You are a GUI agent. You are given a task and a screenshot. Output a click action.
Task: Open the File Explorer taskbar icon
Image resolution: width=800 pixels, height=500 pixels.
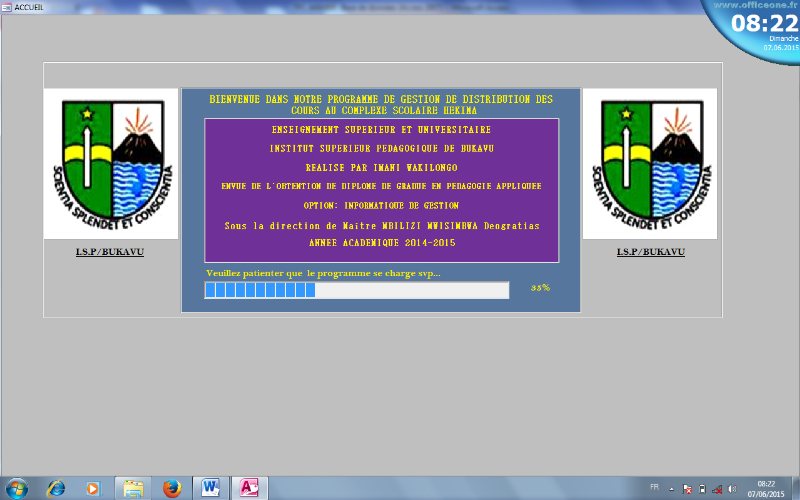(x=133, y=489)
